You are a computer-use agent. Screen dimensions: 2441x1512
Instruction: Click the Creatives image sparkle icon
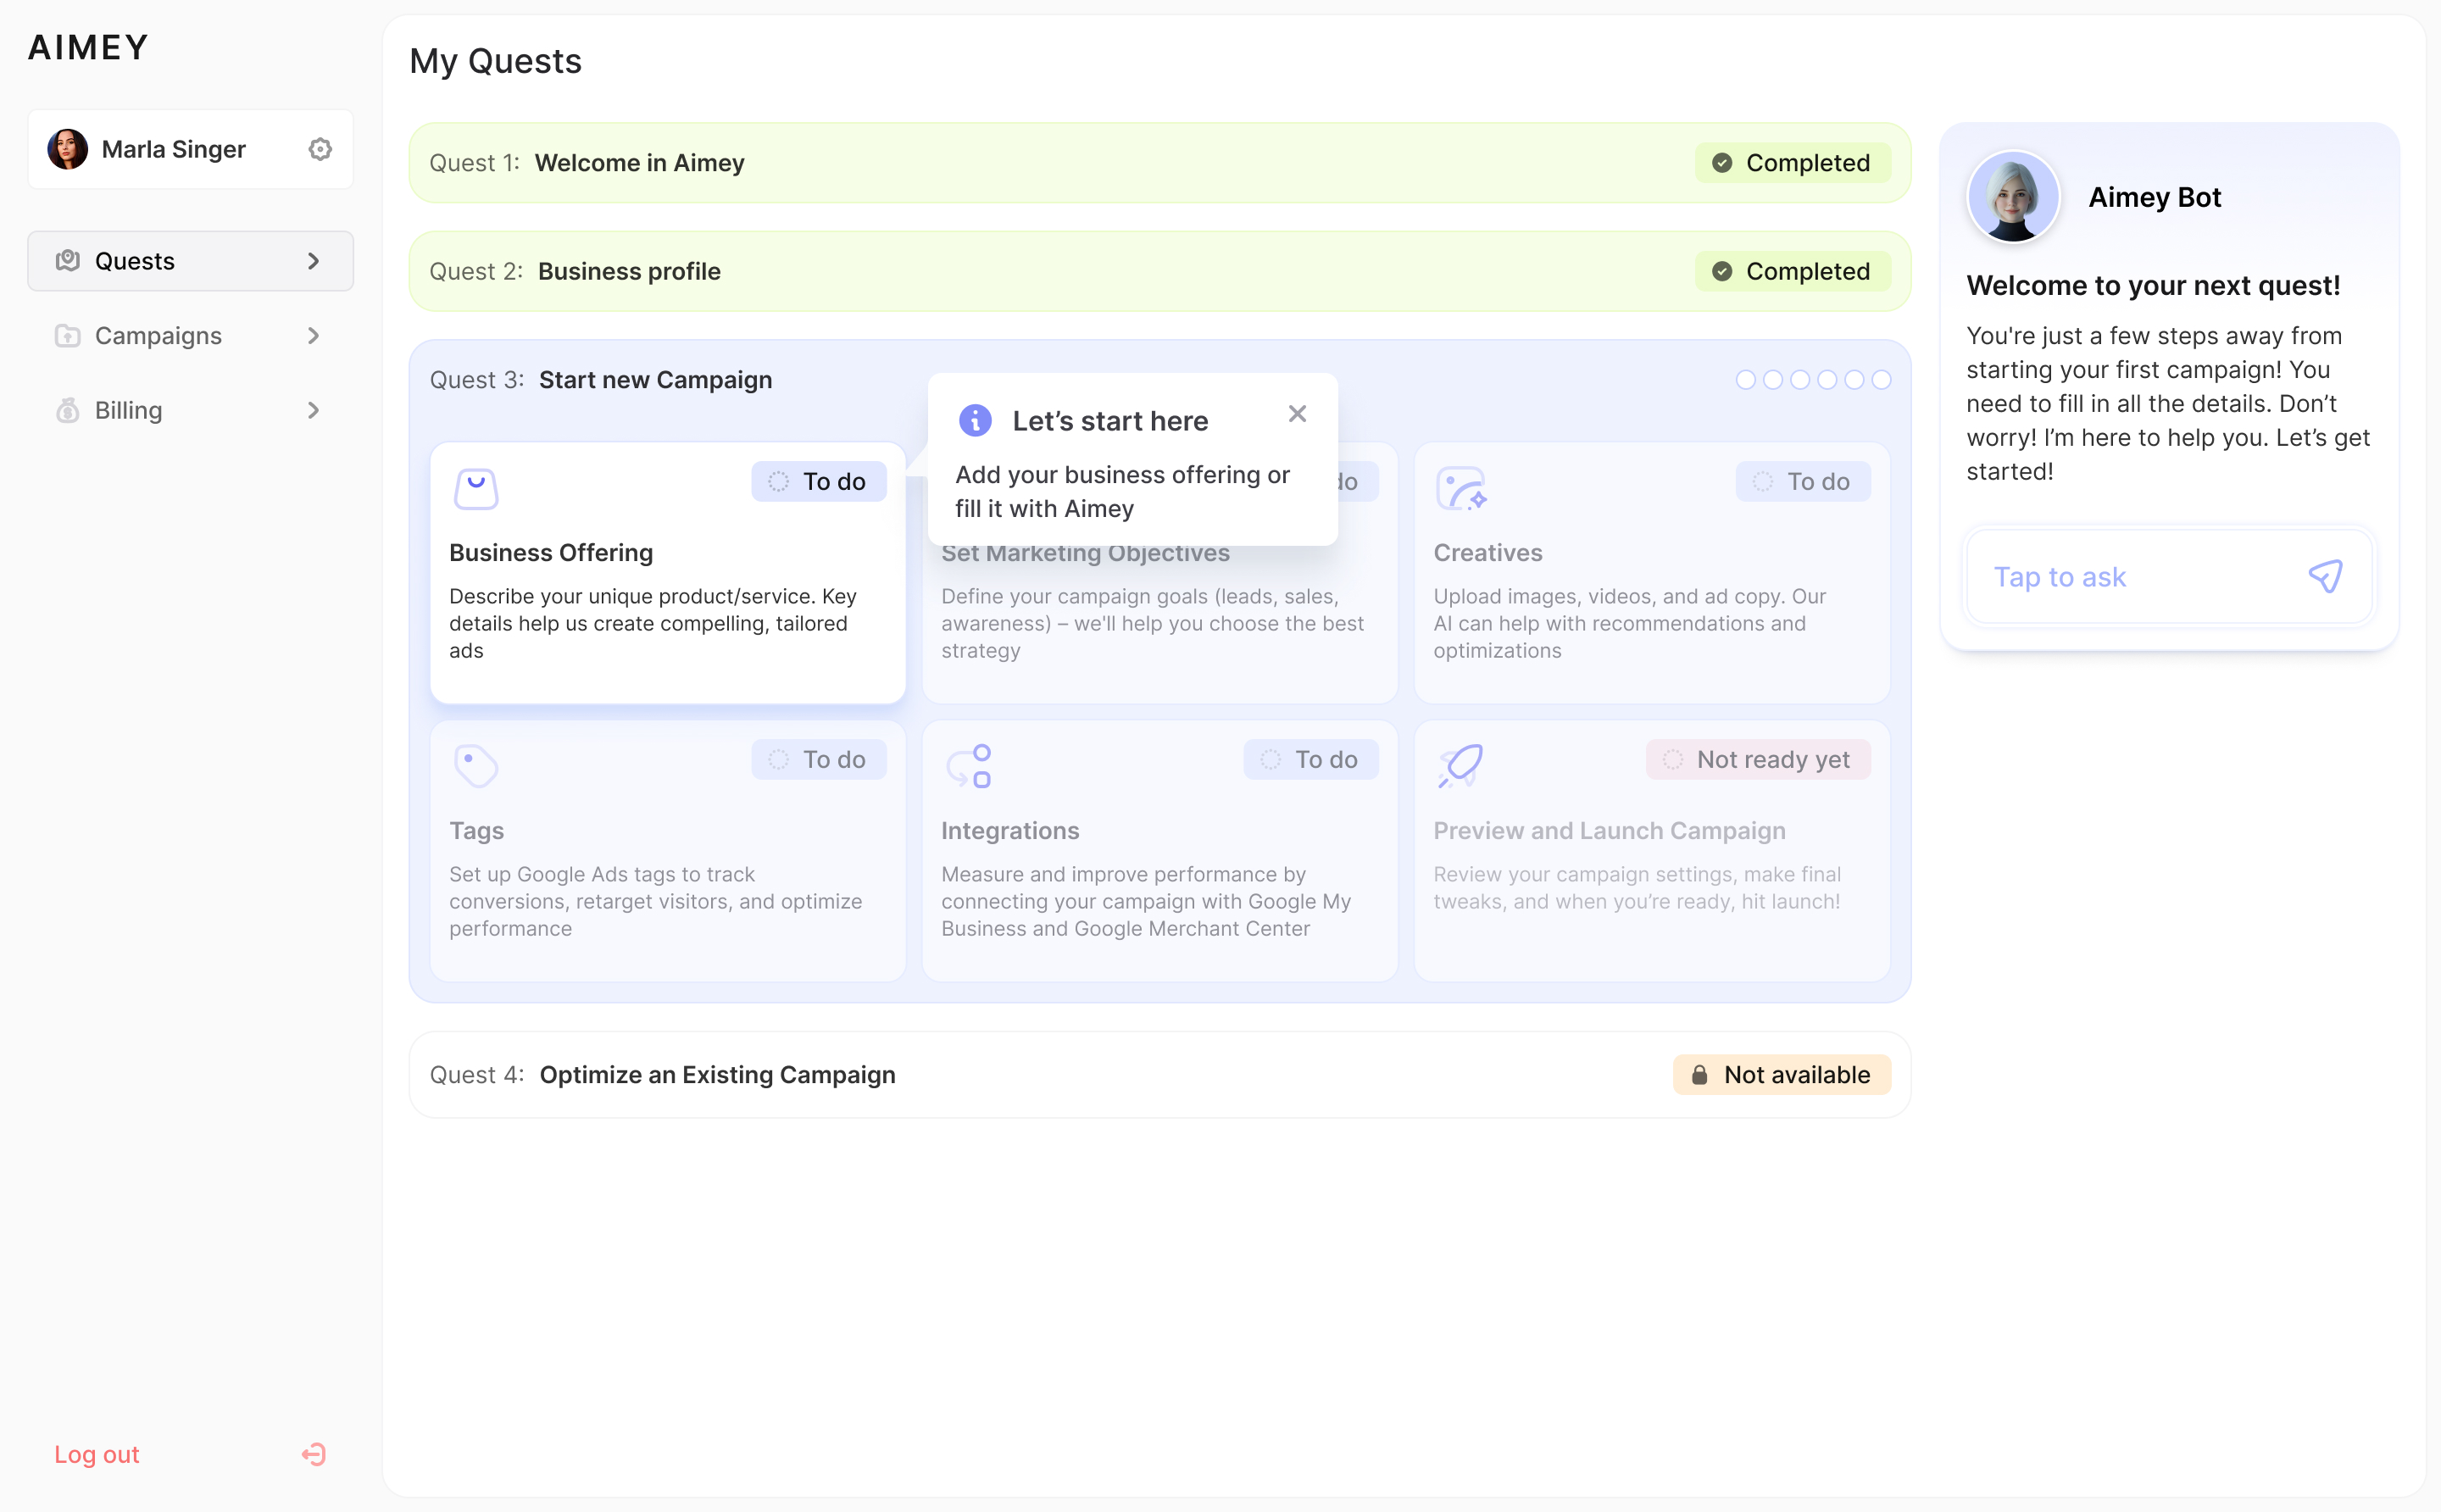[x=1460, y=489]
